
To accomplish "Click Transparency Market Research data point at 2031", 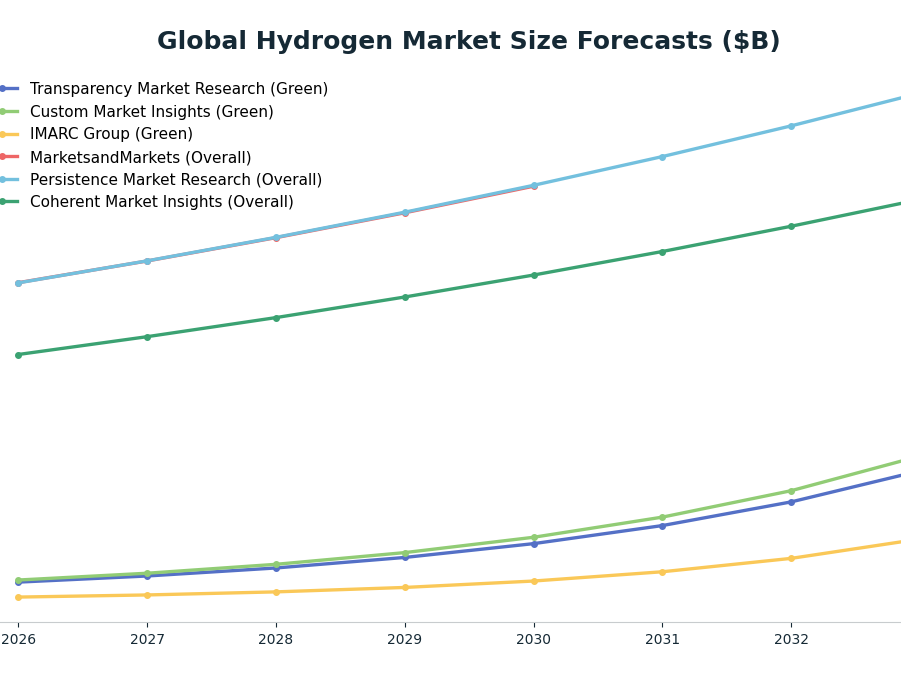I will 663,526.
